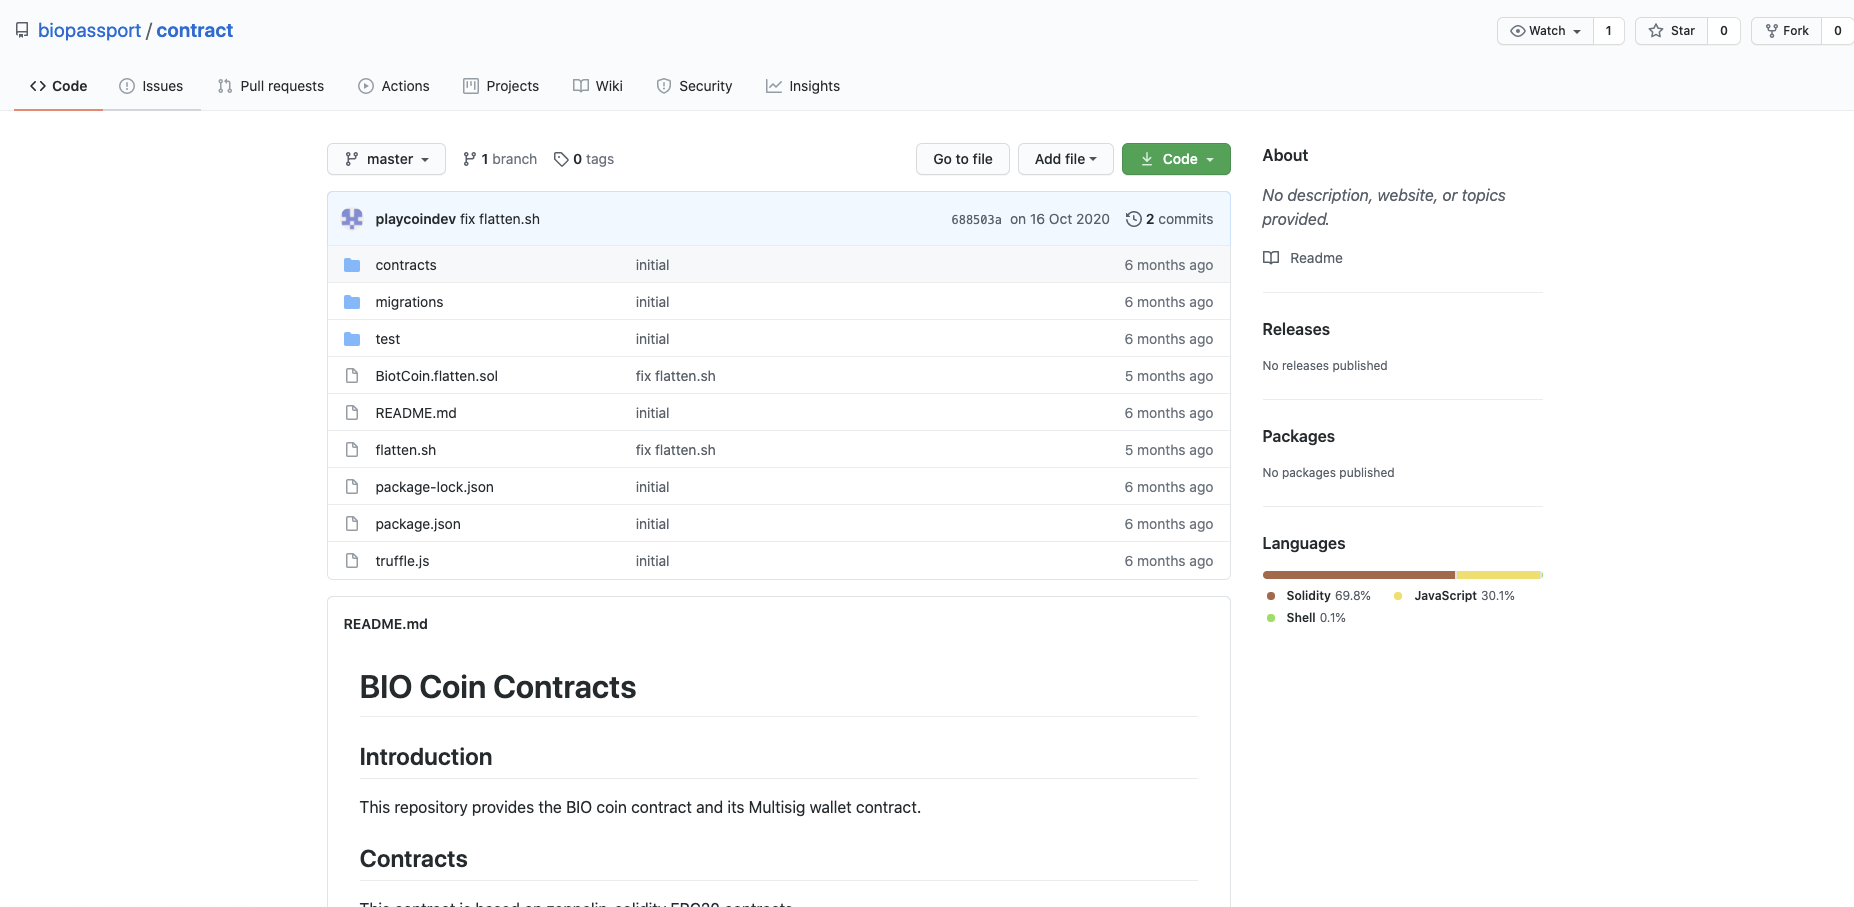
Task: Switch to the Code tab
Action: 58,86
